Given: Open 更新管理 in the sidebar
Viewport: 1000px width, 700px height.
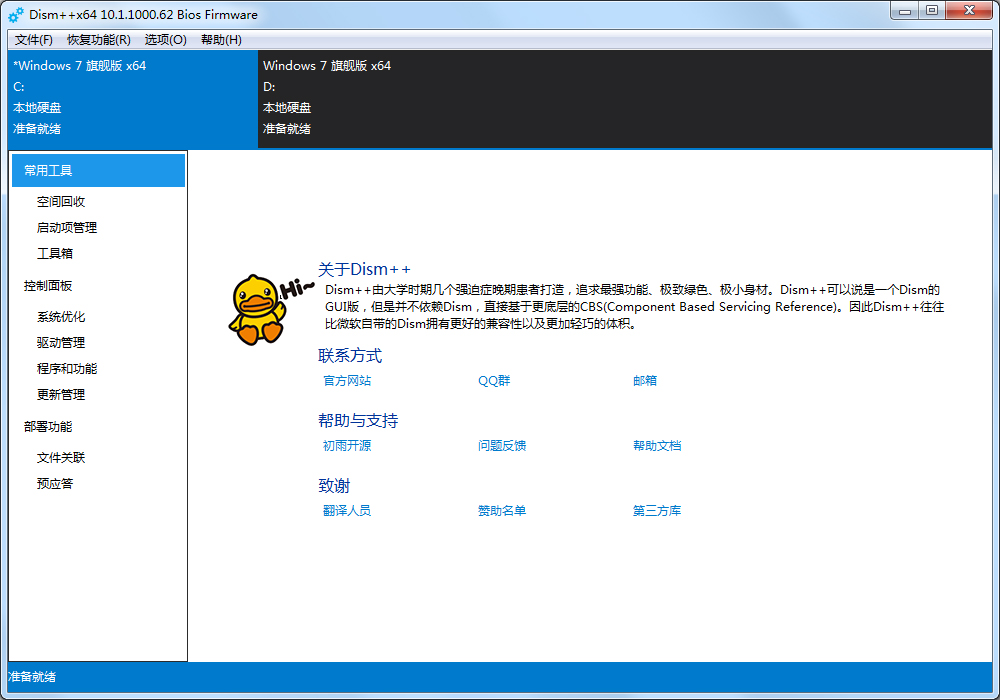Looking at the screenshot, I should pyautogui.click(x=61, y=395).
